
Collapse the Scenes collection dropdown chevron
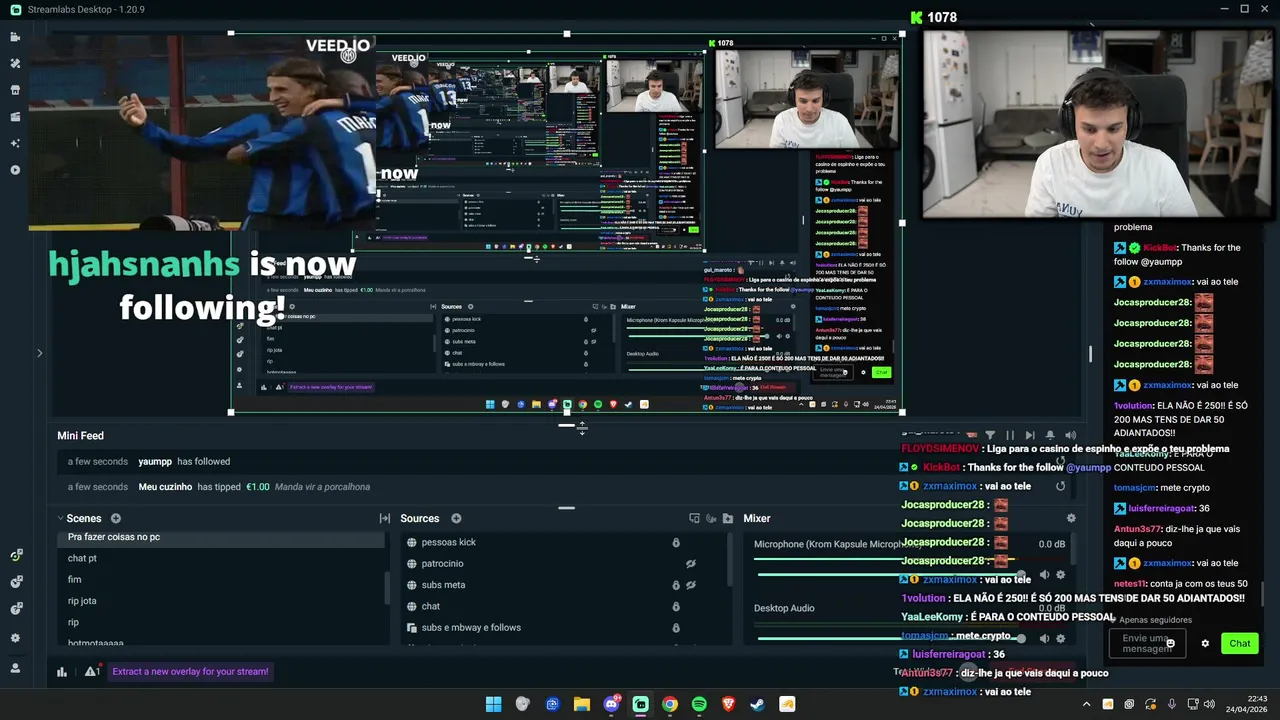click(x=61, y=519)
